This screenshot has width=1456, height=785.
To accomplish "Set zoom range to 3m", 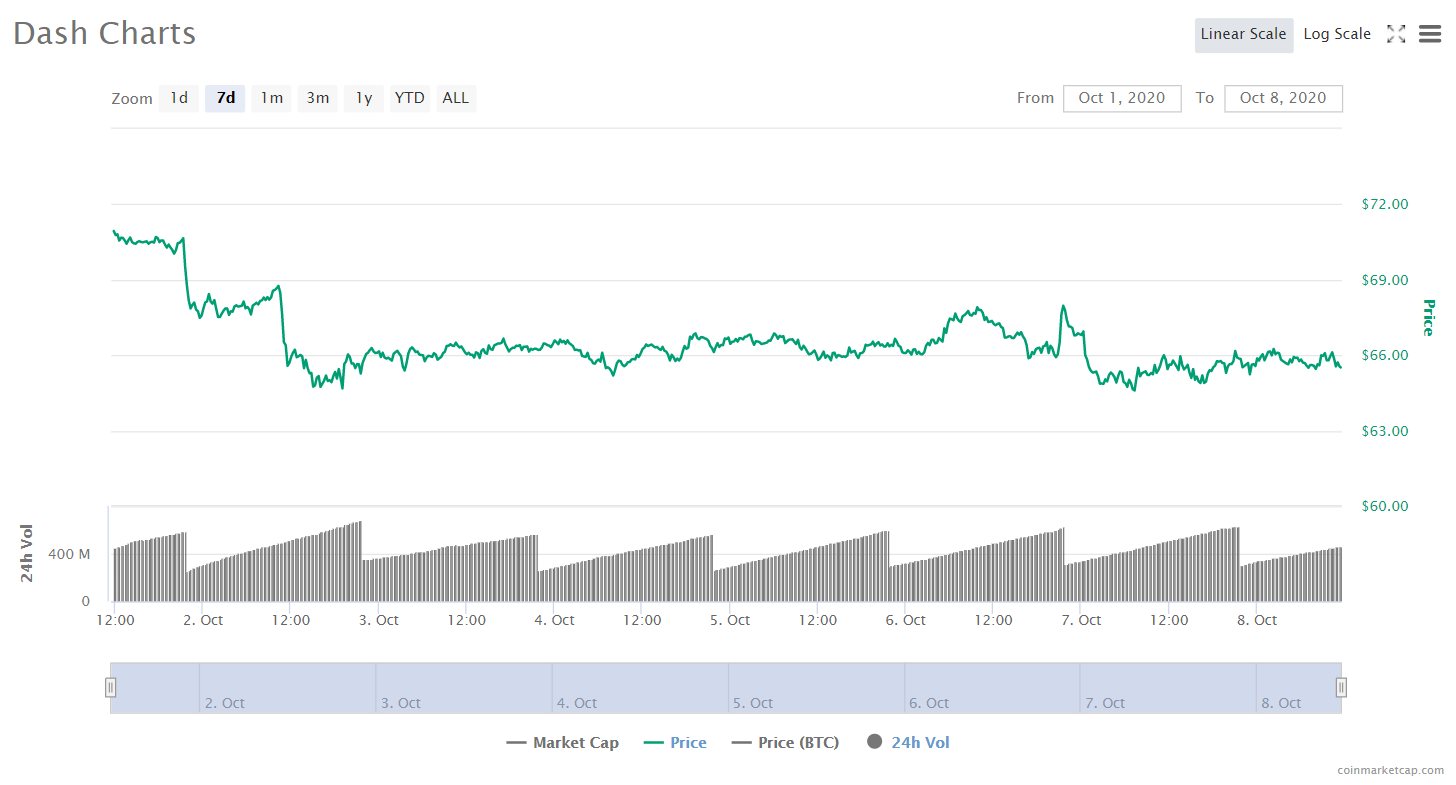I will [x=318, y=98].
